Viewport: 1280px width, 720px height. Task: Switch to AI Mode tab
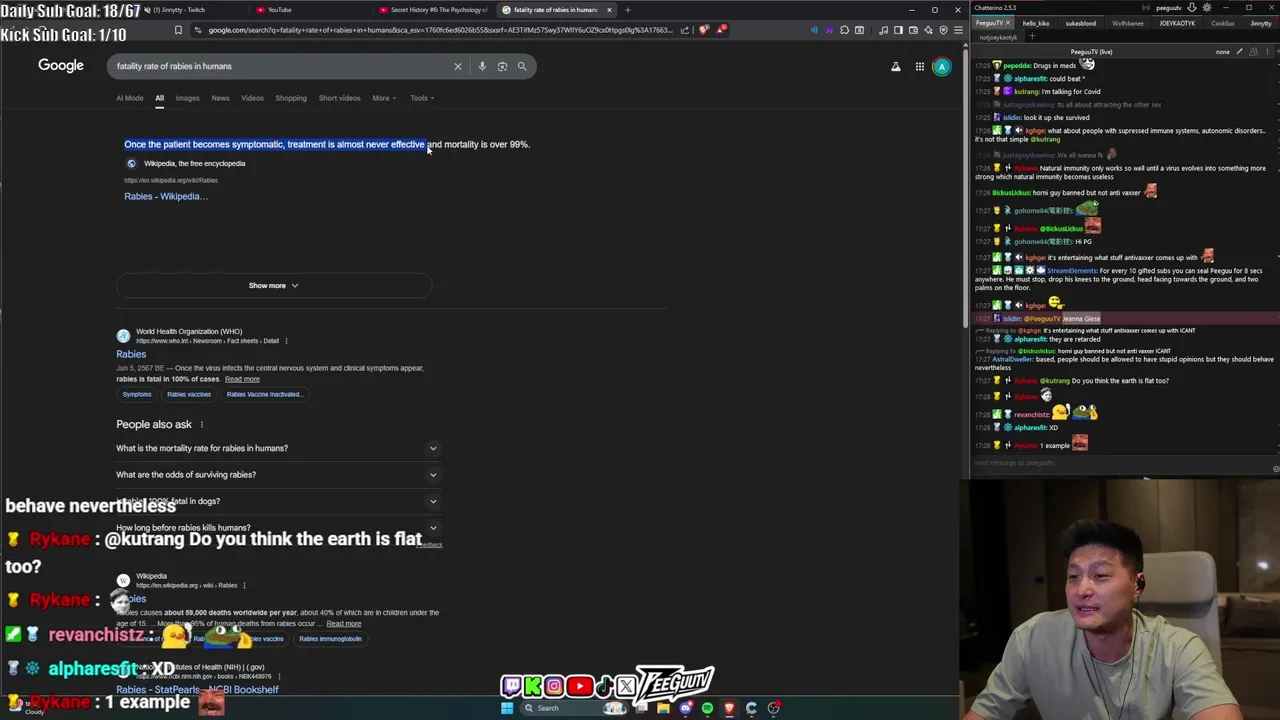click(130, 98)
